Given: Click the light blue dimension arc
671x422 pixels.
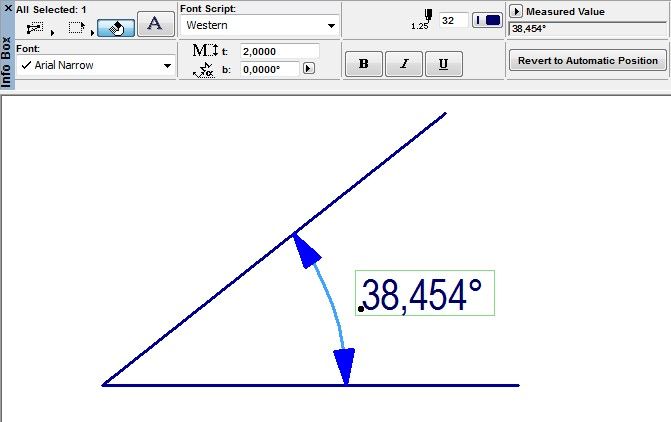Looking at the screenshot, I should click(x=333, y=306).
